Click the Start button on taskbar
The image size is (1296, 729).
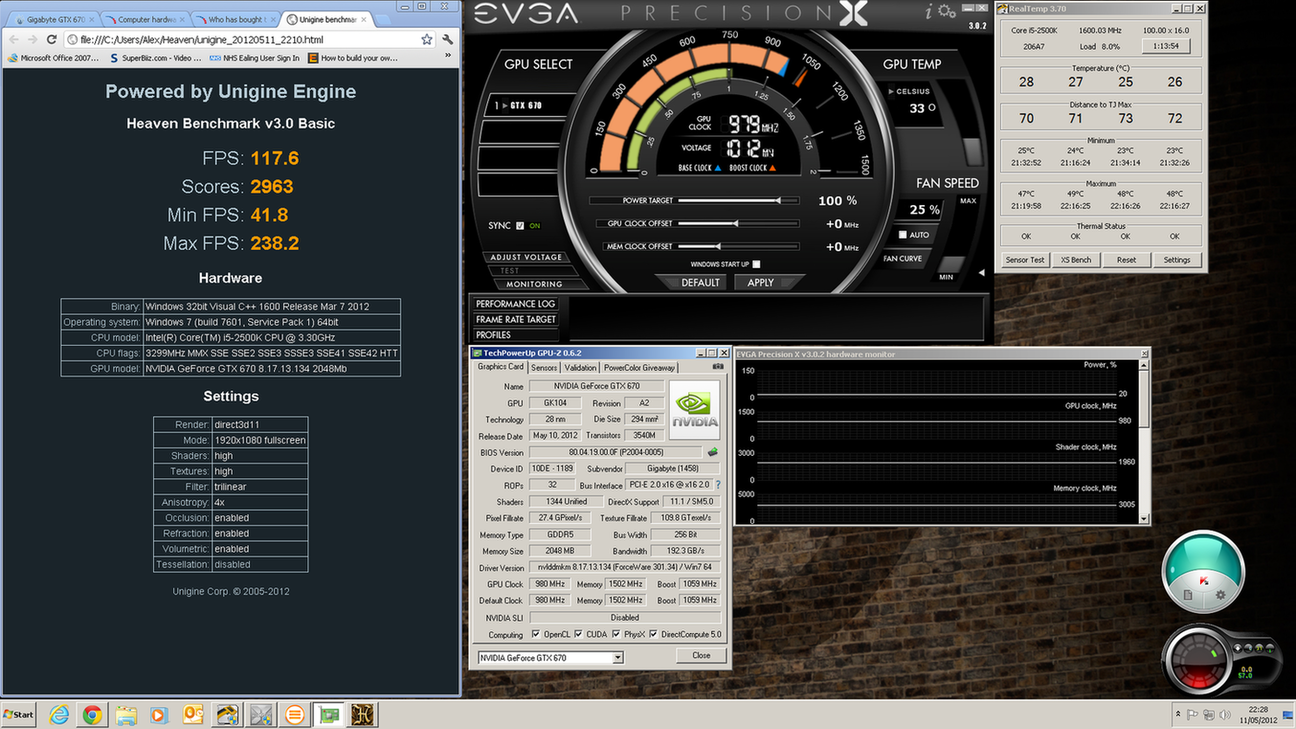coord(19,714)
